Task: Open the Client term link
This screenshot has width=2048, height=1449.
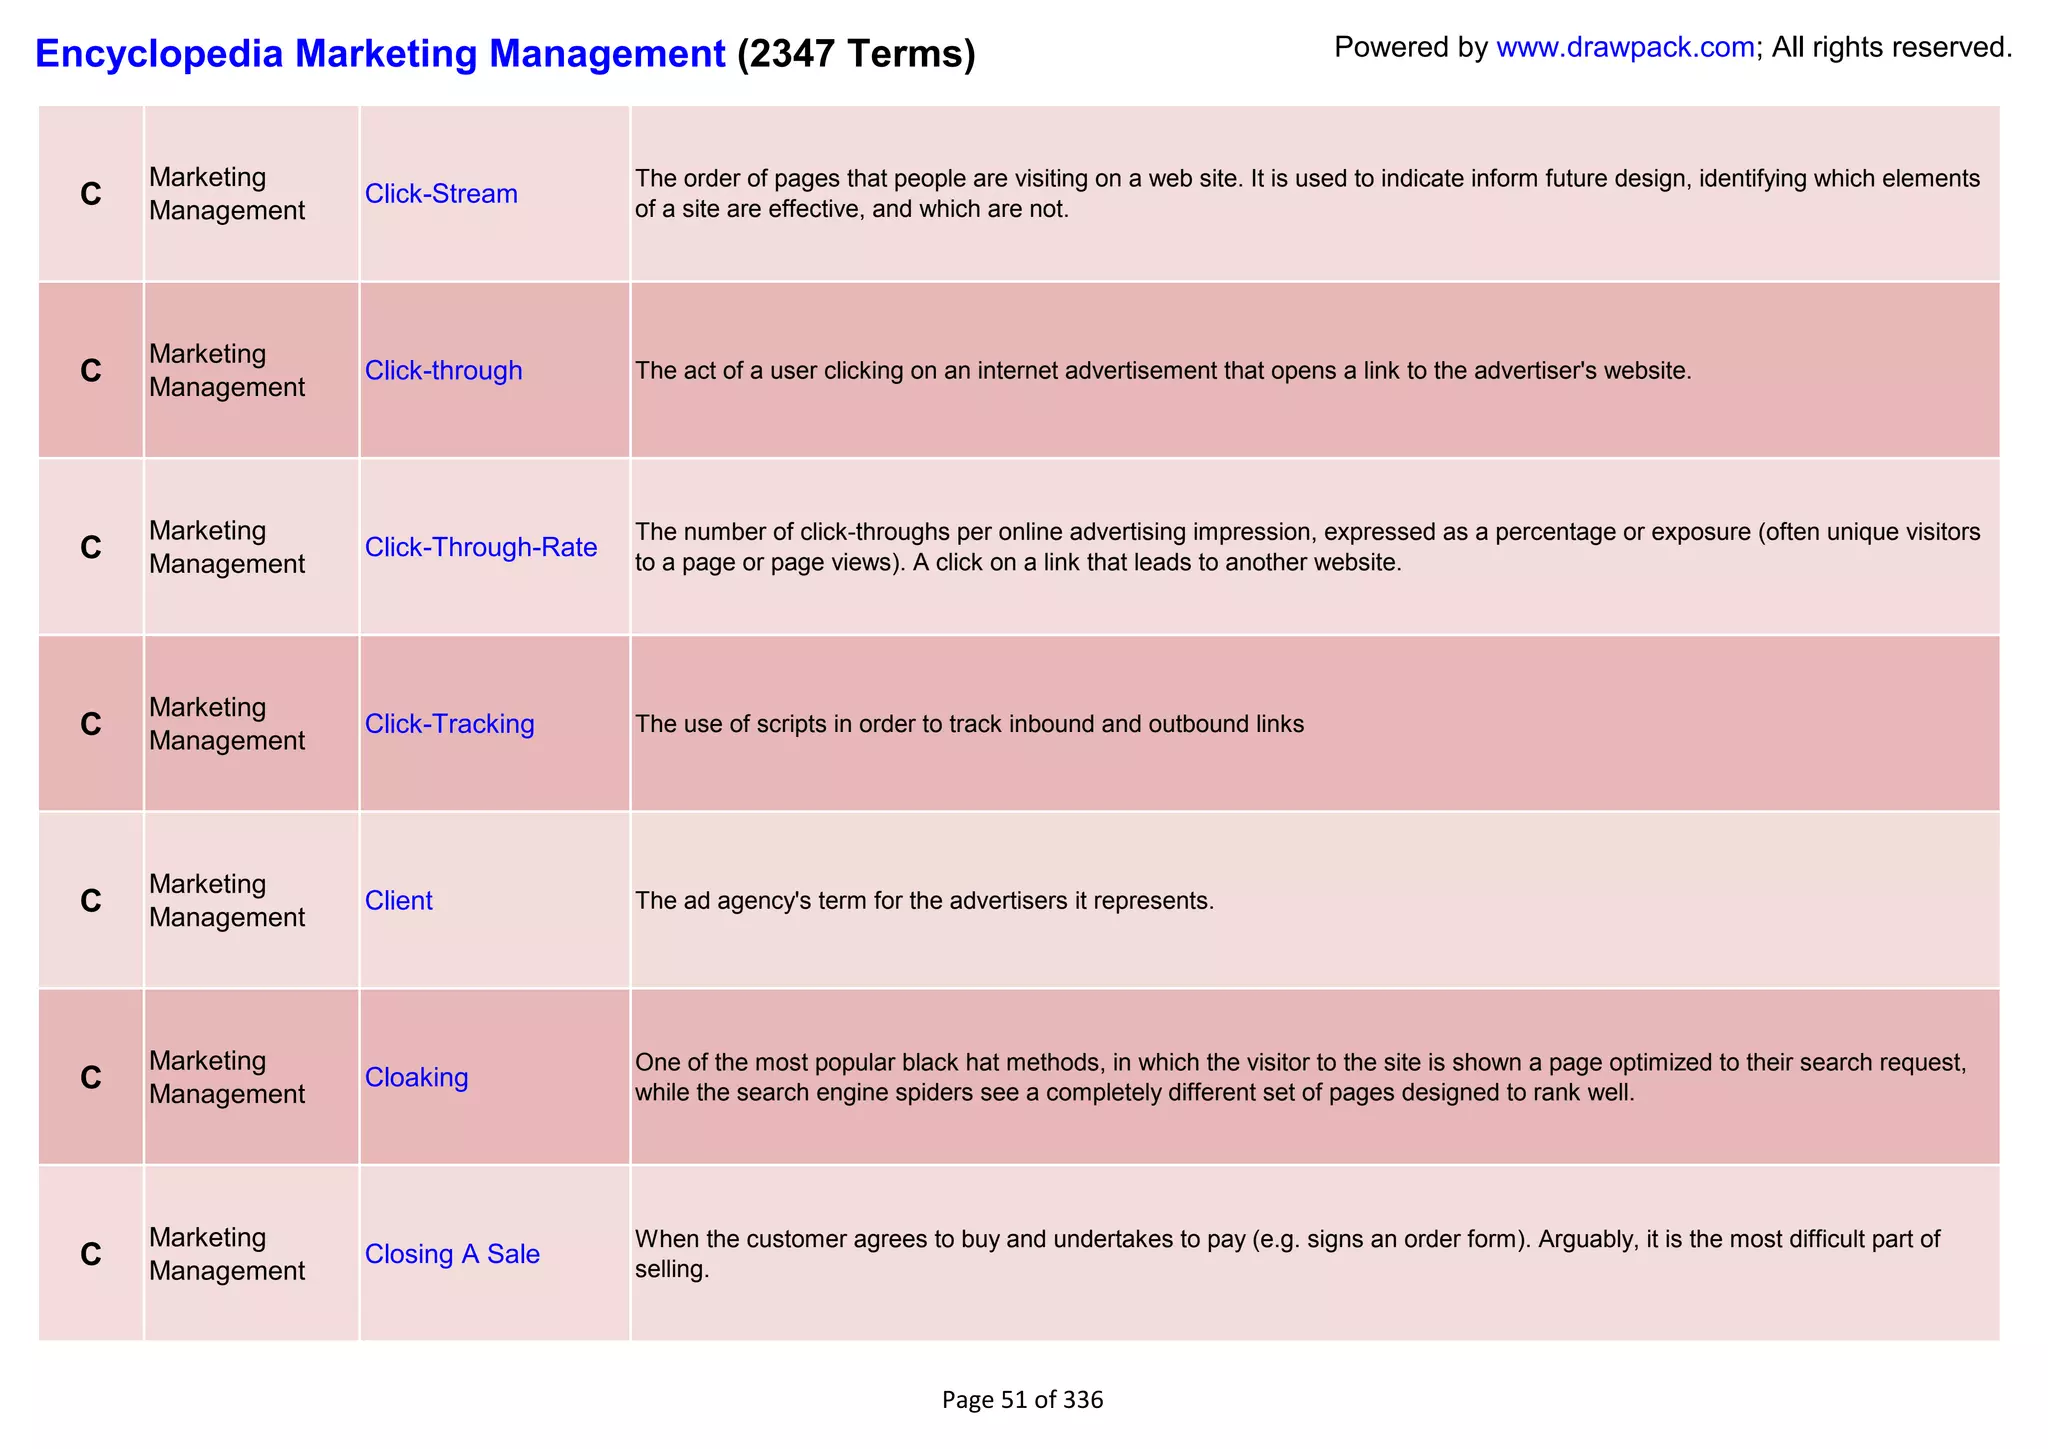Action: 398,901
